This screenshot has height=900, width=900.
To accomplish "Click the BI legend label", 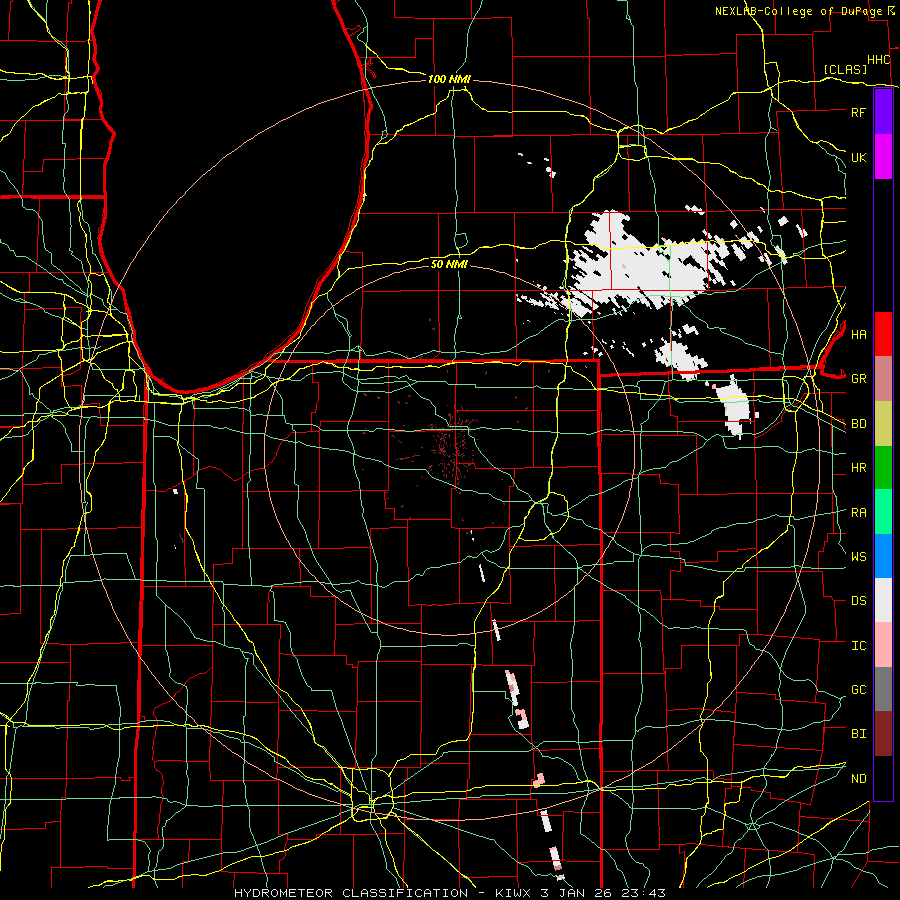I will click(858, 734).
